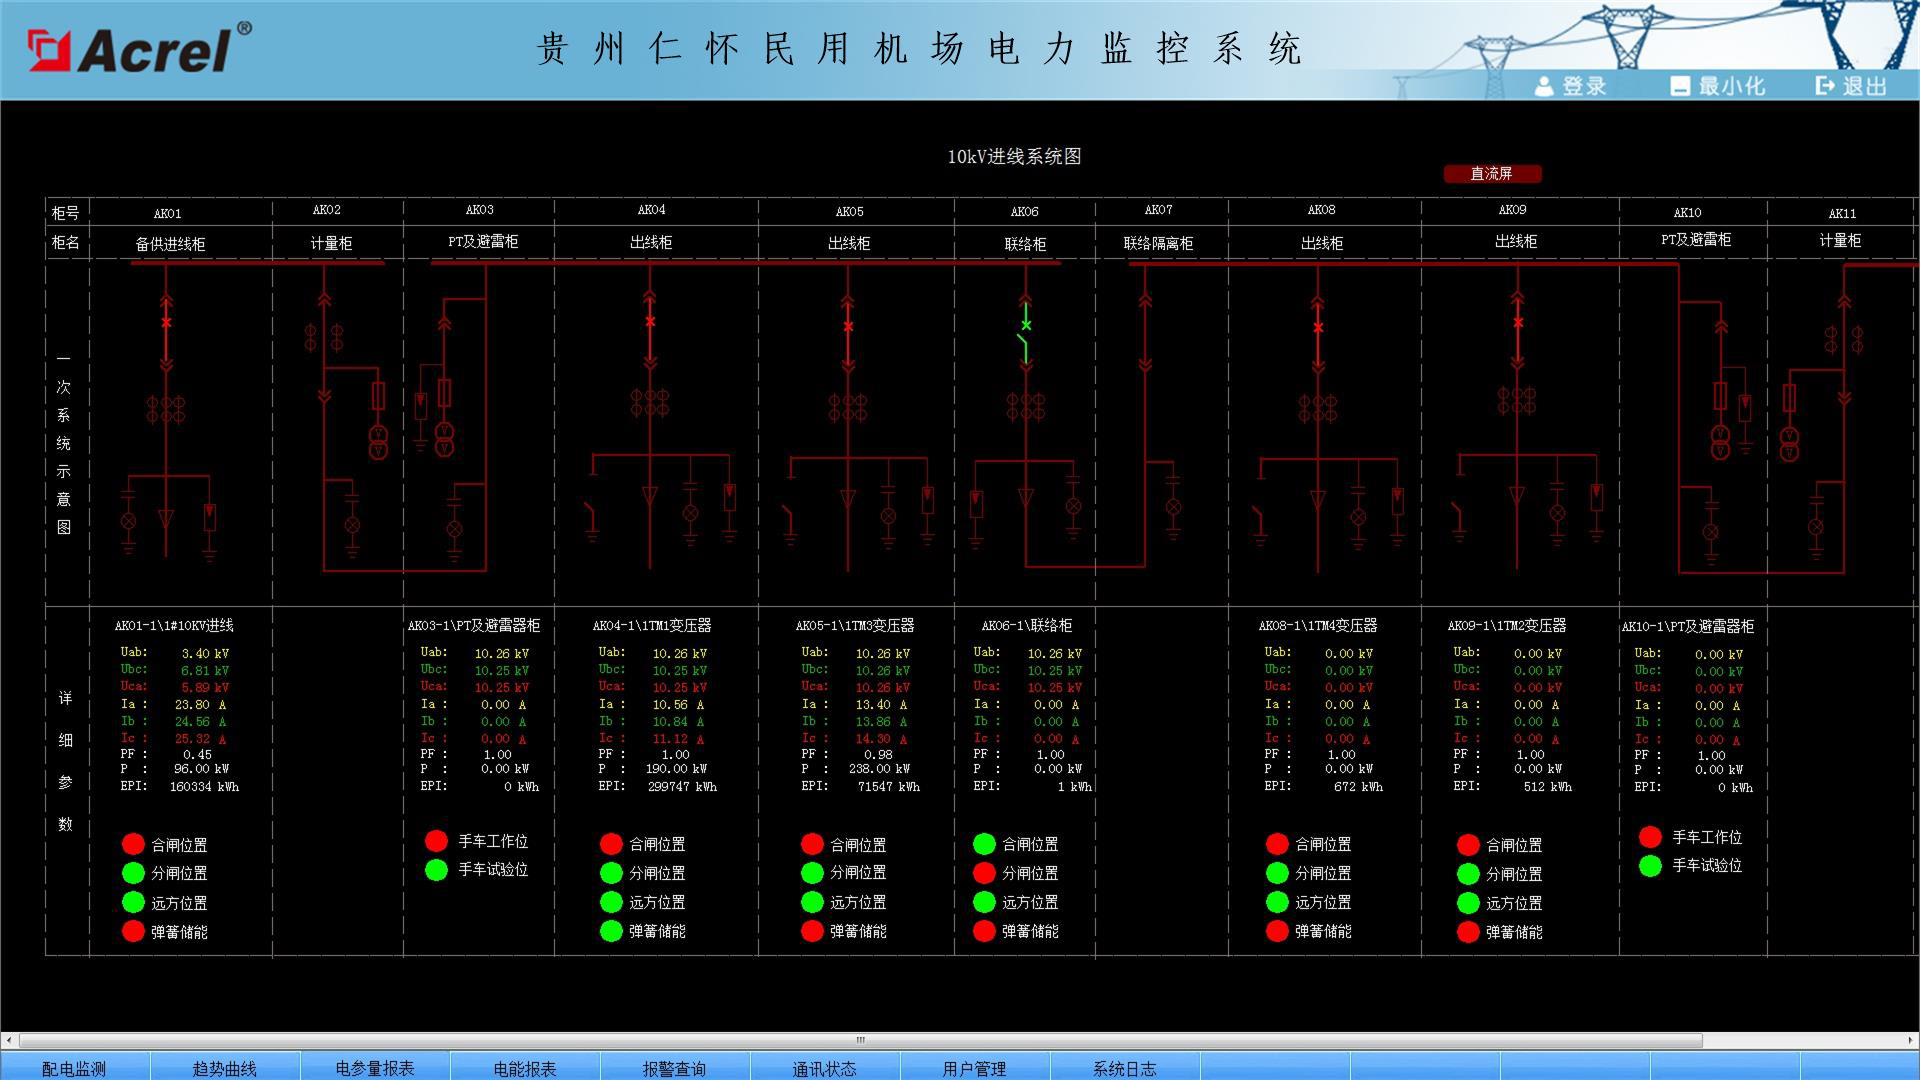This screenshot has height=1080, width=1920.
Task: Click the AK10 voltage transformer symbol
Action: (x=1720, y=442)
